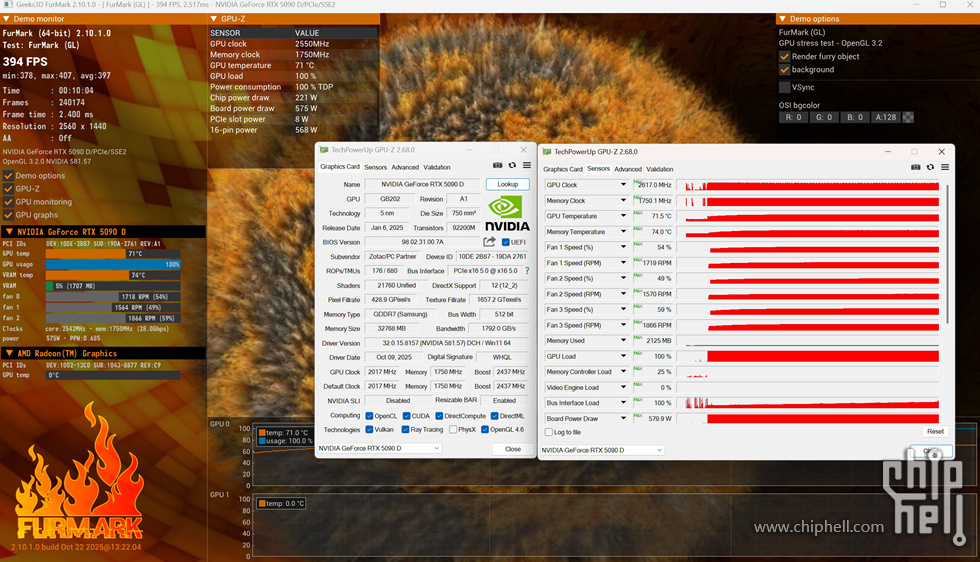Viewport: 980px width, 562px height.
Task: Click the B: 0 bgcolor field
Action: click(855, 117)
